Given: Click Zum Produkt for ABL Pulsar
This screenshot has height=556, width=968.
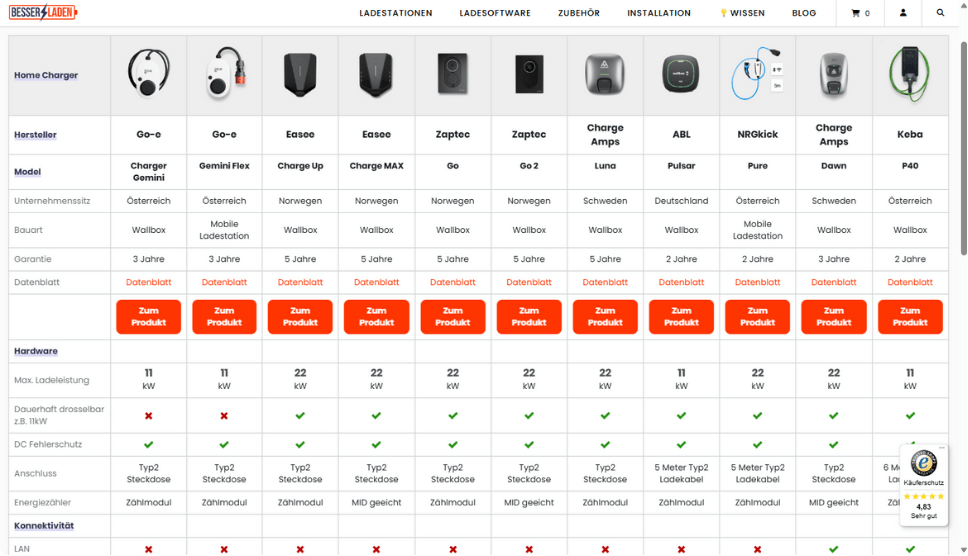Looking at the screenshot, I should coord(681,317).
